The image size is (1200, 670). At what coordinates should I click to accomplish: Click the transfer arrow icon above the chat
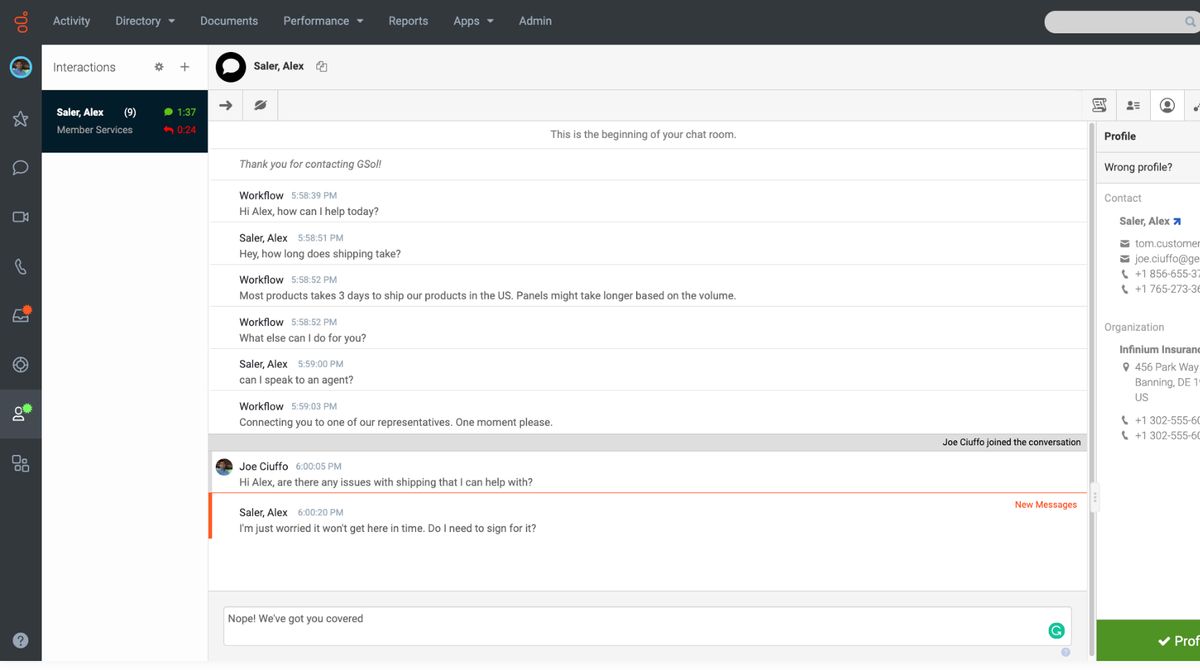click(226, 105)
